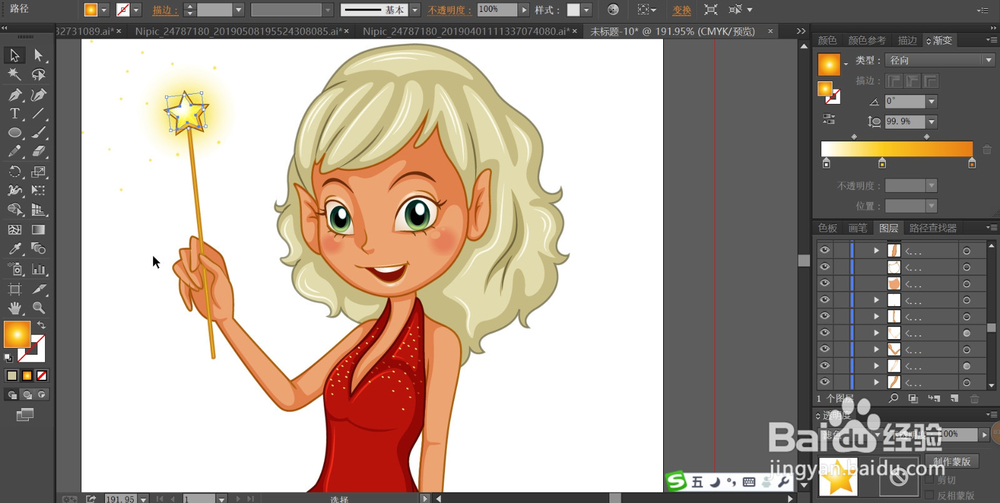Select the Ellipse tool

[15, 133]
